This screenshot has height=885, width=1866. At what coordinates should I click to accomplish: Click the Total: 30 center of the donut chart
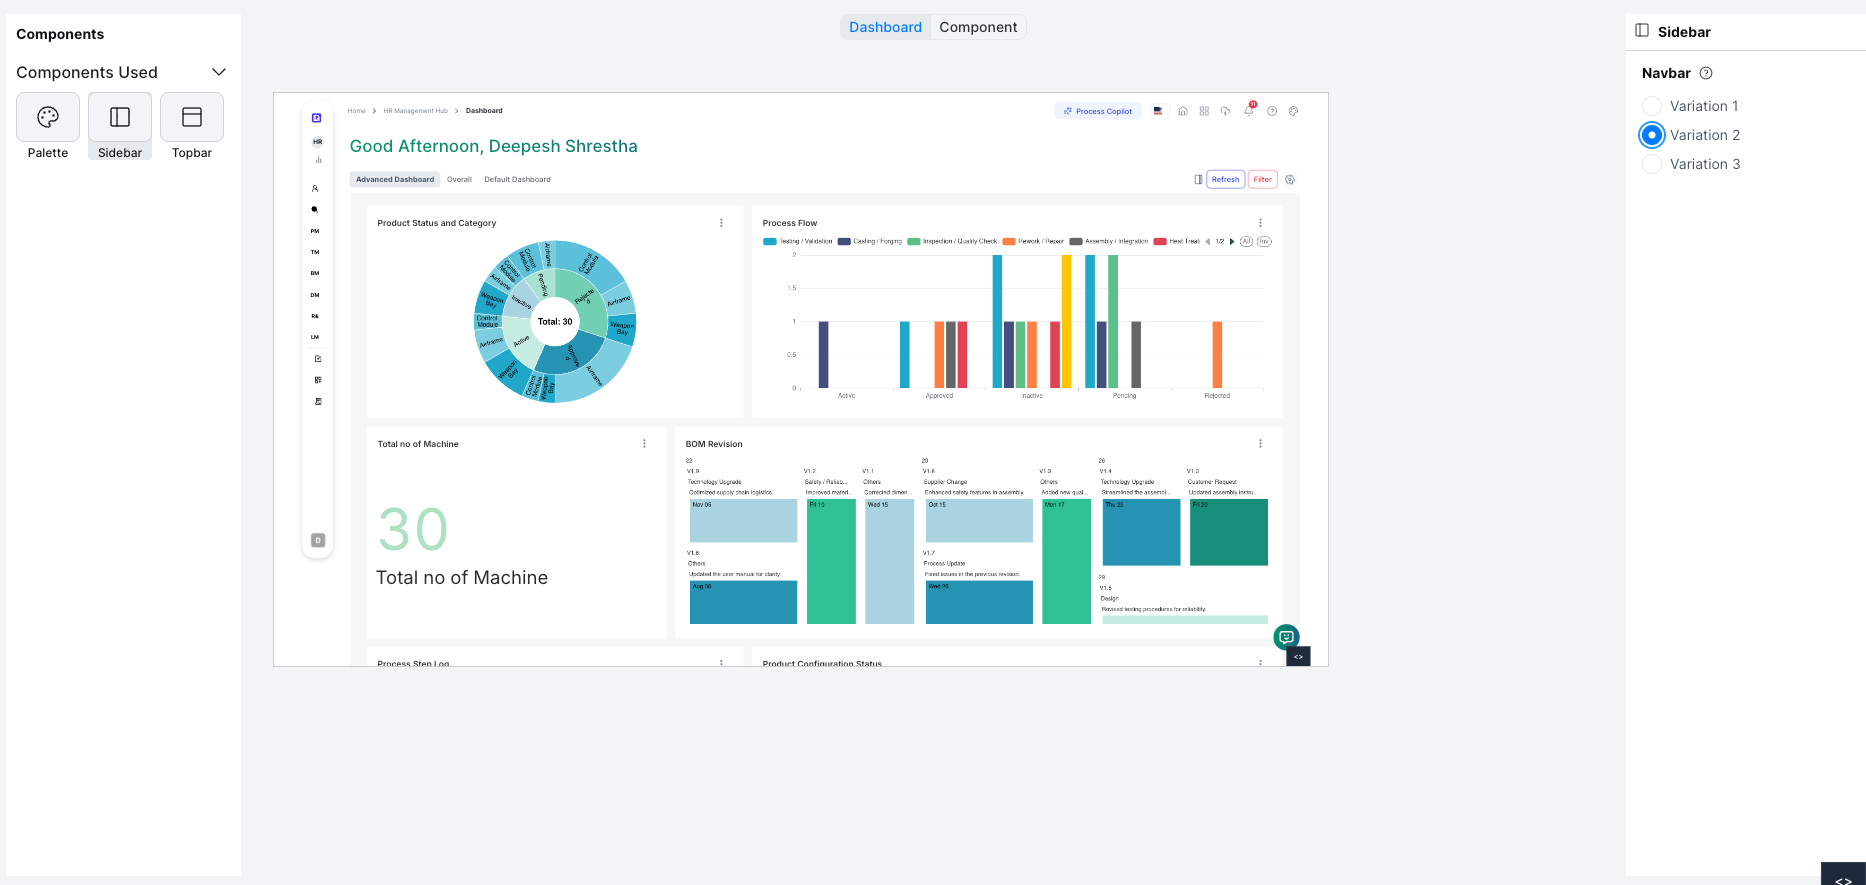(x=555, y=322)
